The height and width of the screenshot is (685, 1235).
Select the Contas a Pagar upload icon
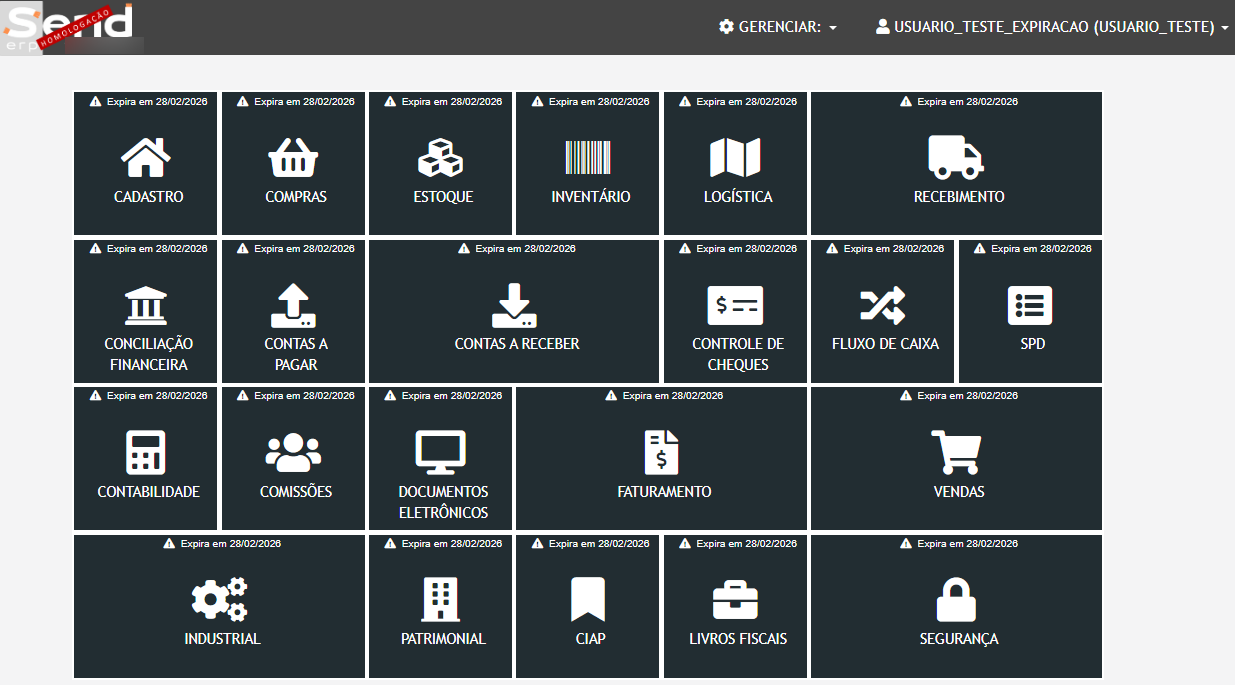click(294, 306)
